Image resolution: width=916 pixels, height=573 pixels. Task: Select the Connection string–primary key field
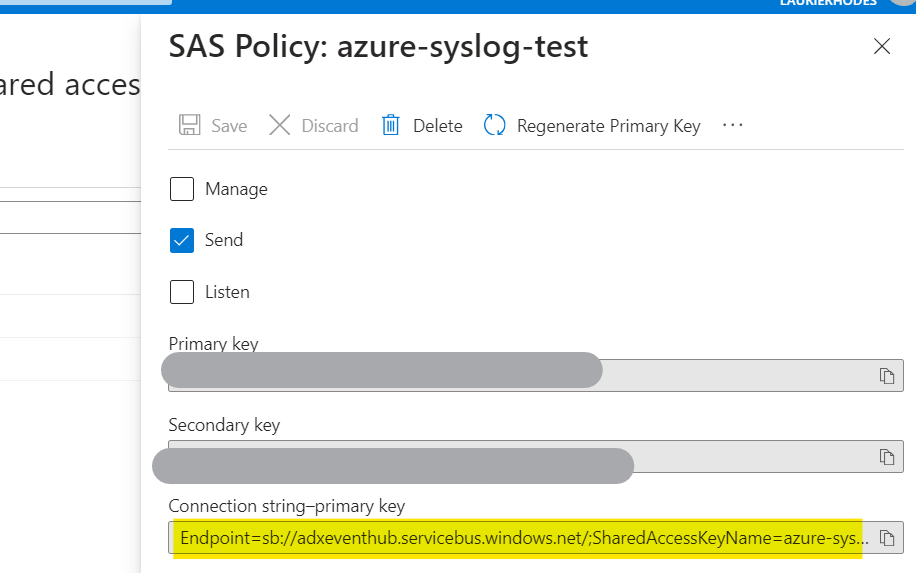(536, 537)
